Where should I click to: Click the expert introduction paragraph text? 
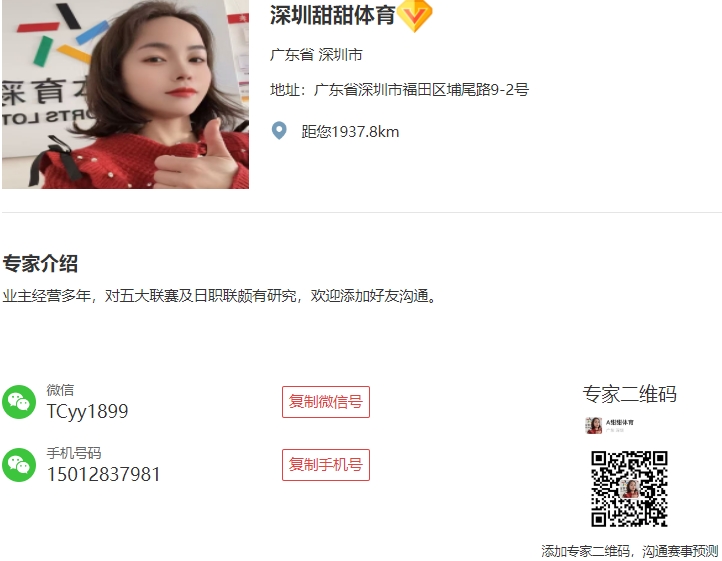click(x=219, y=296)
